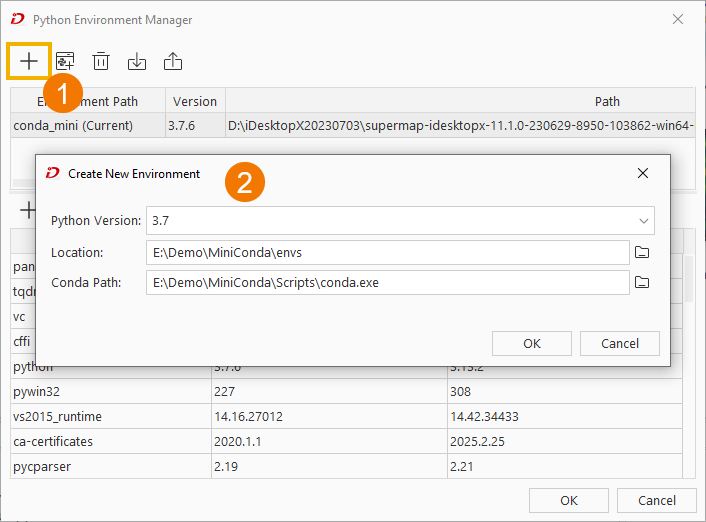Click the Location path input field
The height and width of the screenshot is (522, 706).
click(x=386, y=252)
